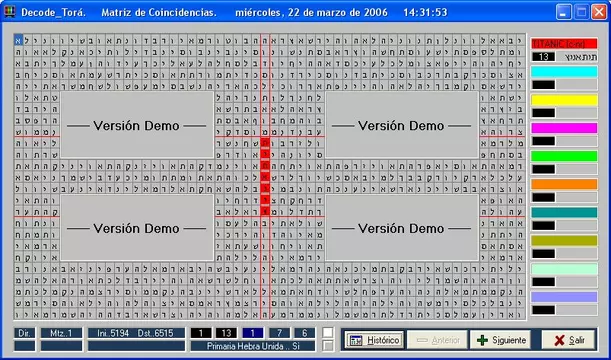Click the green plus icon on Siguiente
This screenshot has height=360, width=611.
(x=482, y=340)
